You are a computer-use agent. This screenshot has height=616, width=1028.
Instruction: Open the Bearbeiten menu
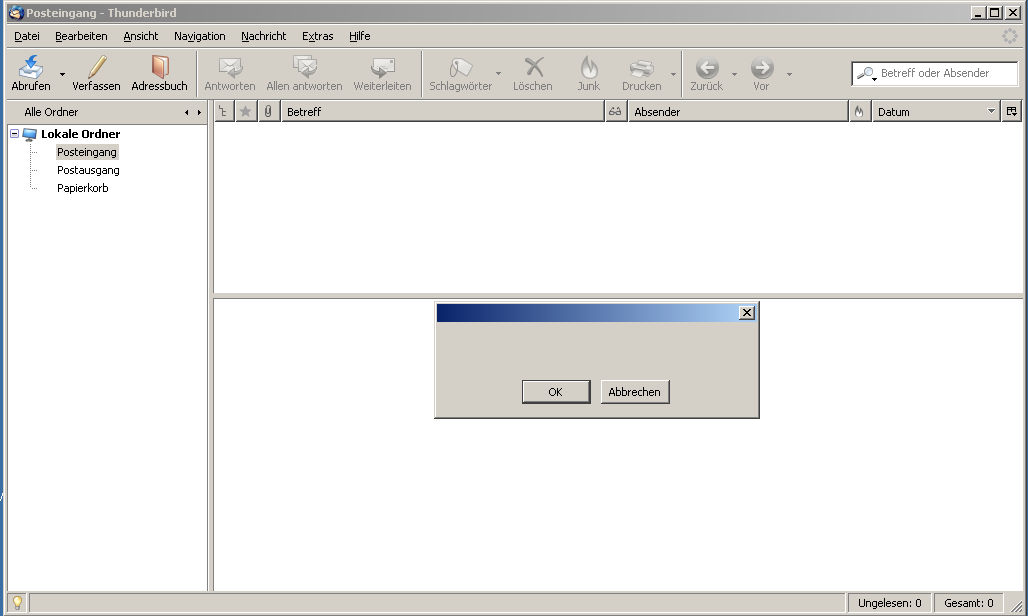click(81, 36)
